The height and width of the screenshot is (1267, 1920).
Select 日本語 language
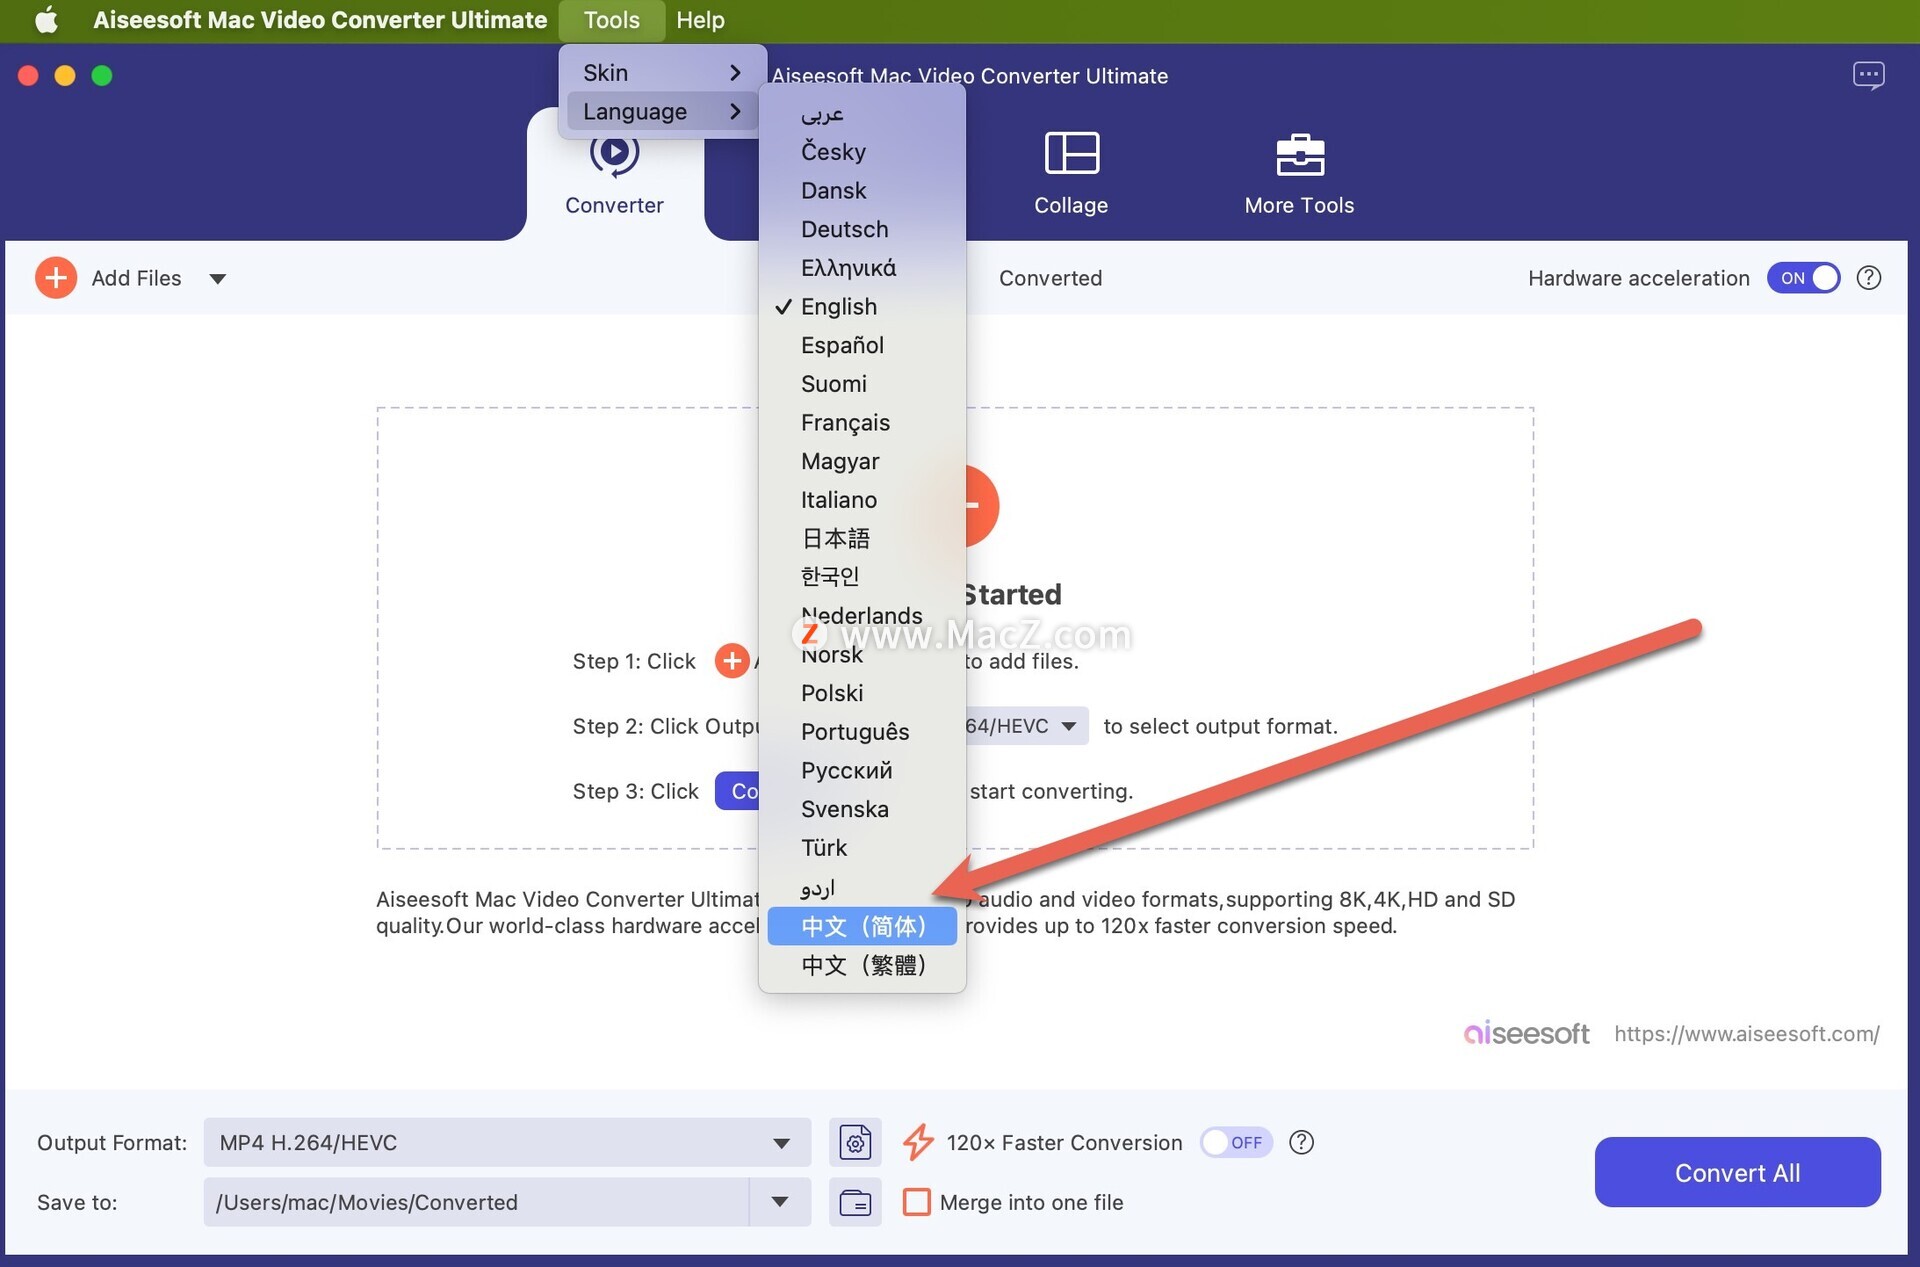pyautogui.click(x=862, y=538)
